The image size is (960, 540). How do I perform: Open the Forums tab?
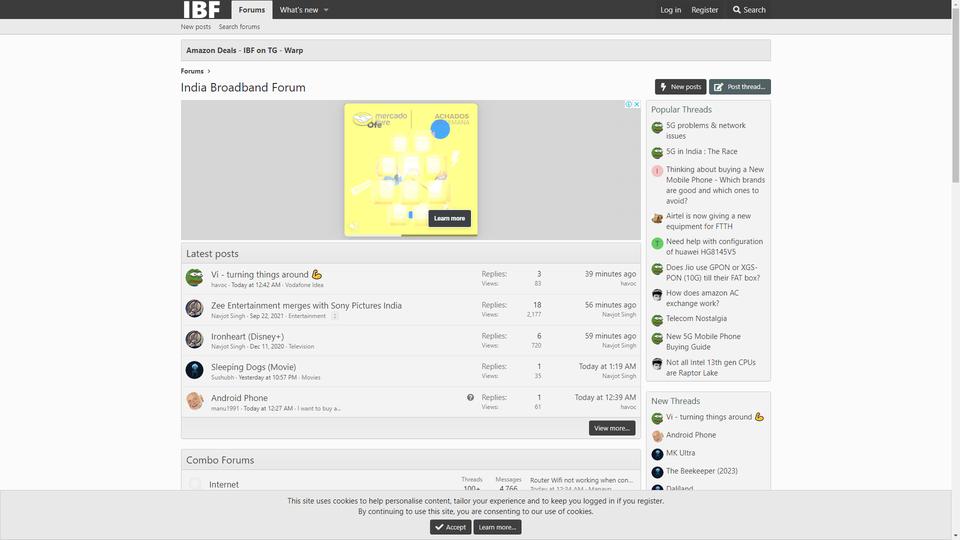(x=252, y=10)
